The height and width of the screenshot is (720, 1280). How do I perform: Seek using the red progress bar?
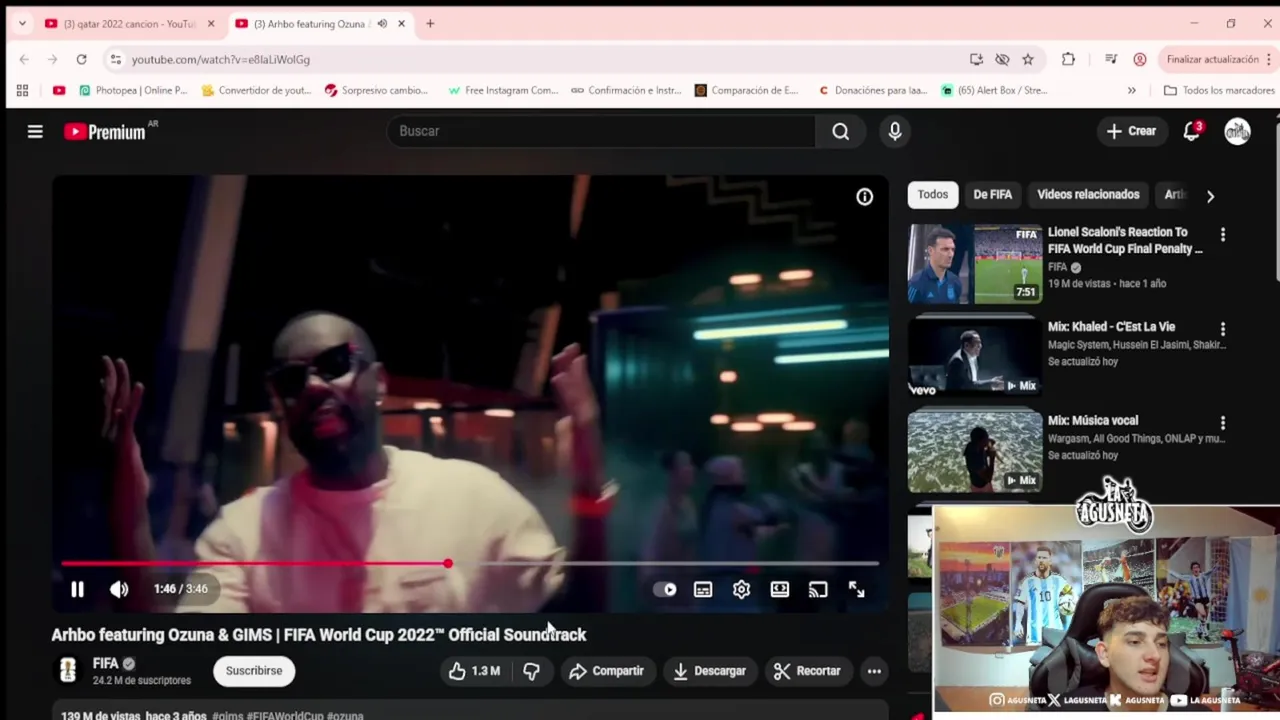pos(470,563)
